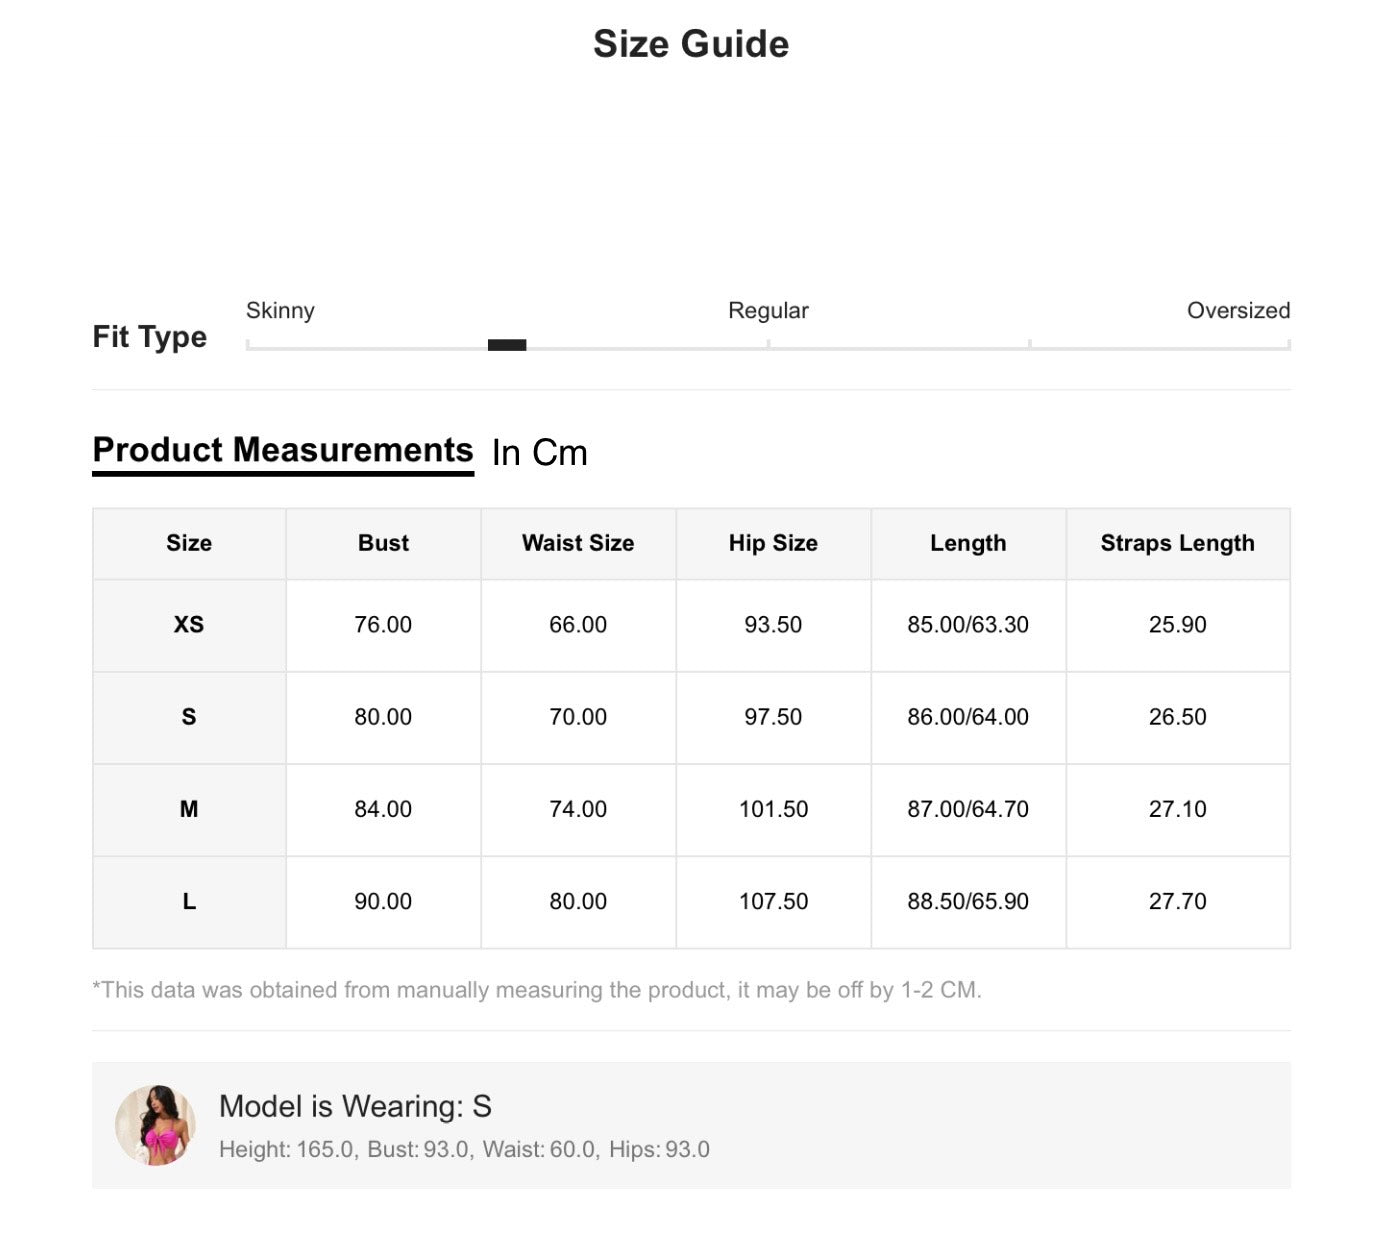Select the Product Measurements tab
Screen dimensions: 1381x1237
283,451
